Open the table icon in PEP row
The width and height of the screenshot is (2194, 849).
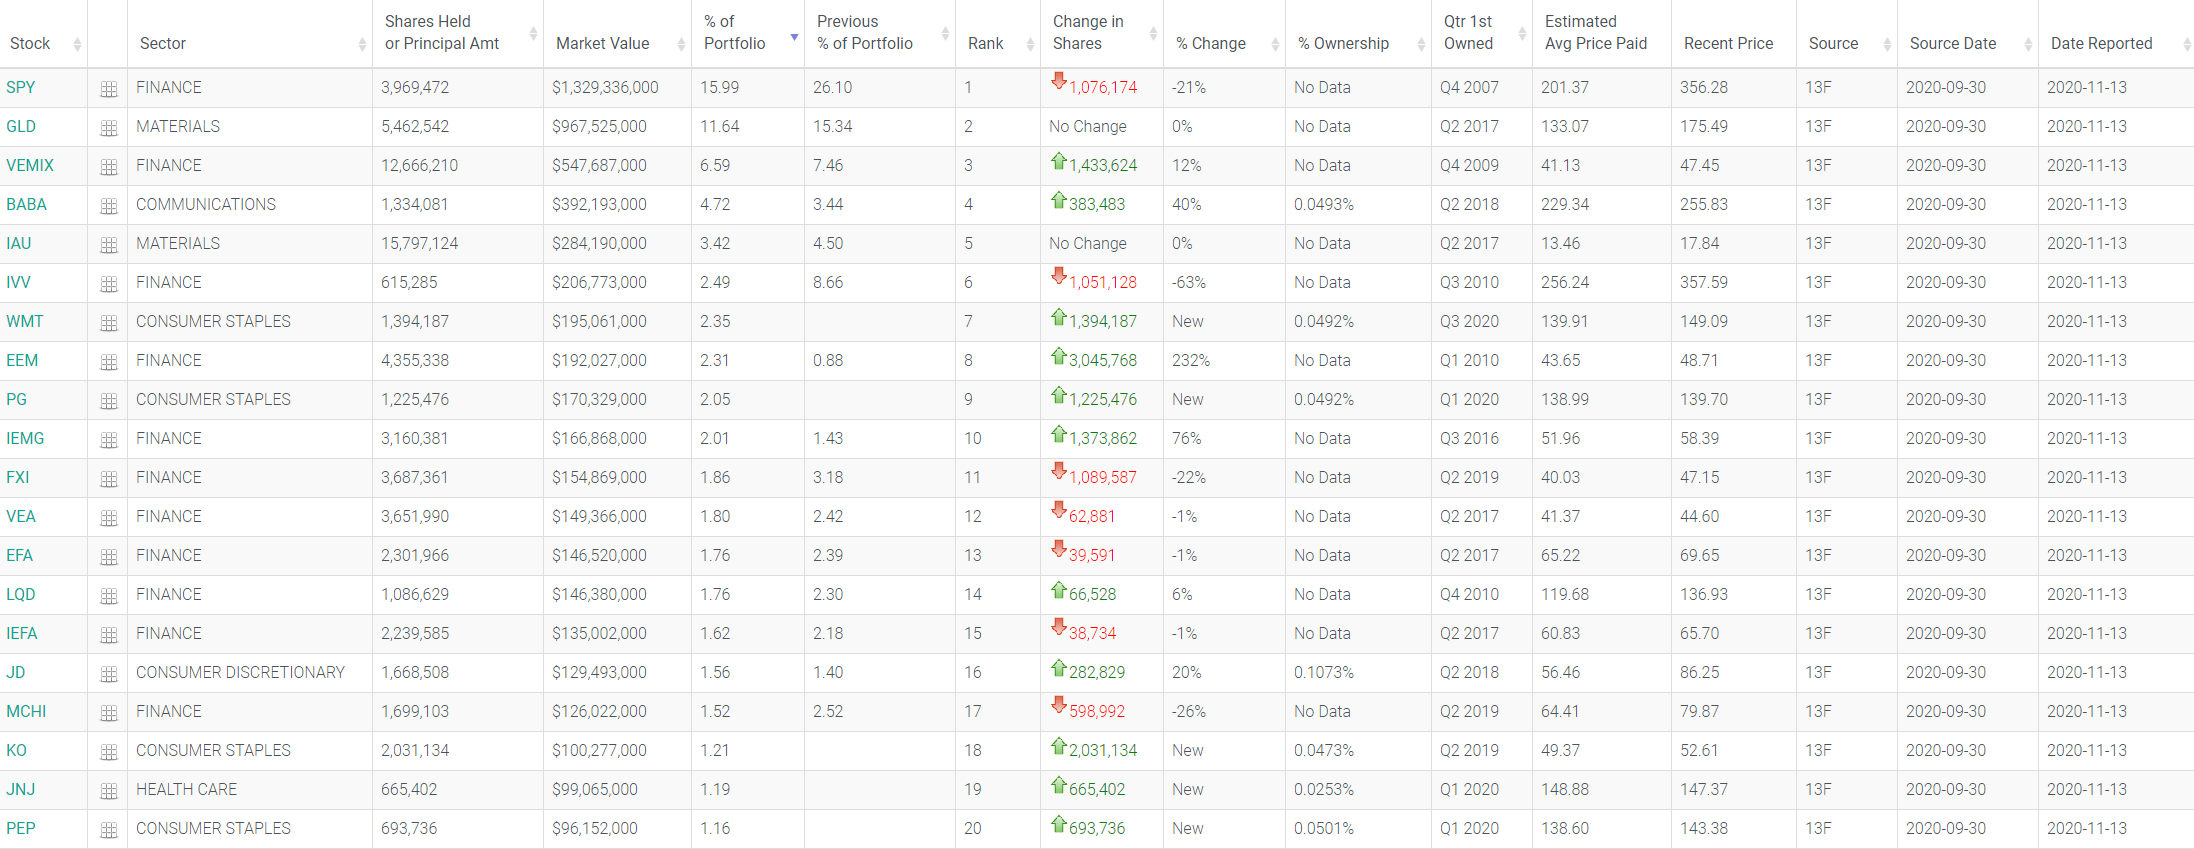[109, 830]
